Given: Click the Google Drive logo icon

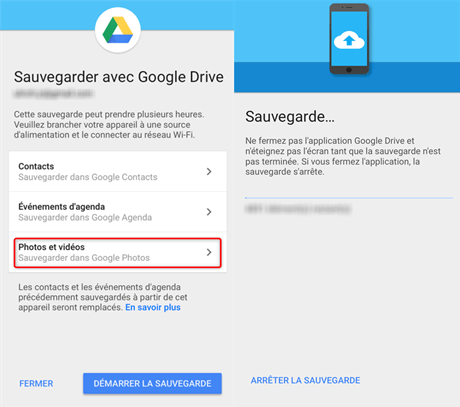Looking at the screenshot, I should (x=118, y=30).
